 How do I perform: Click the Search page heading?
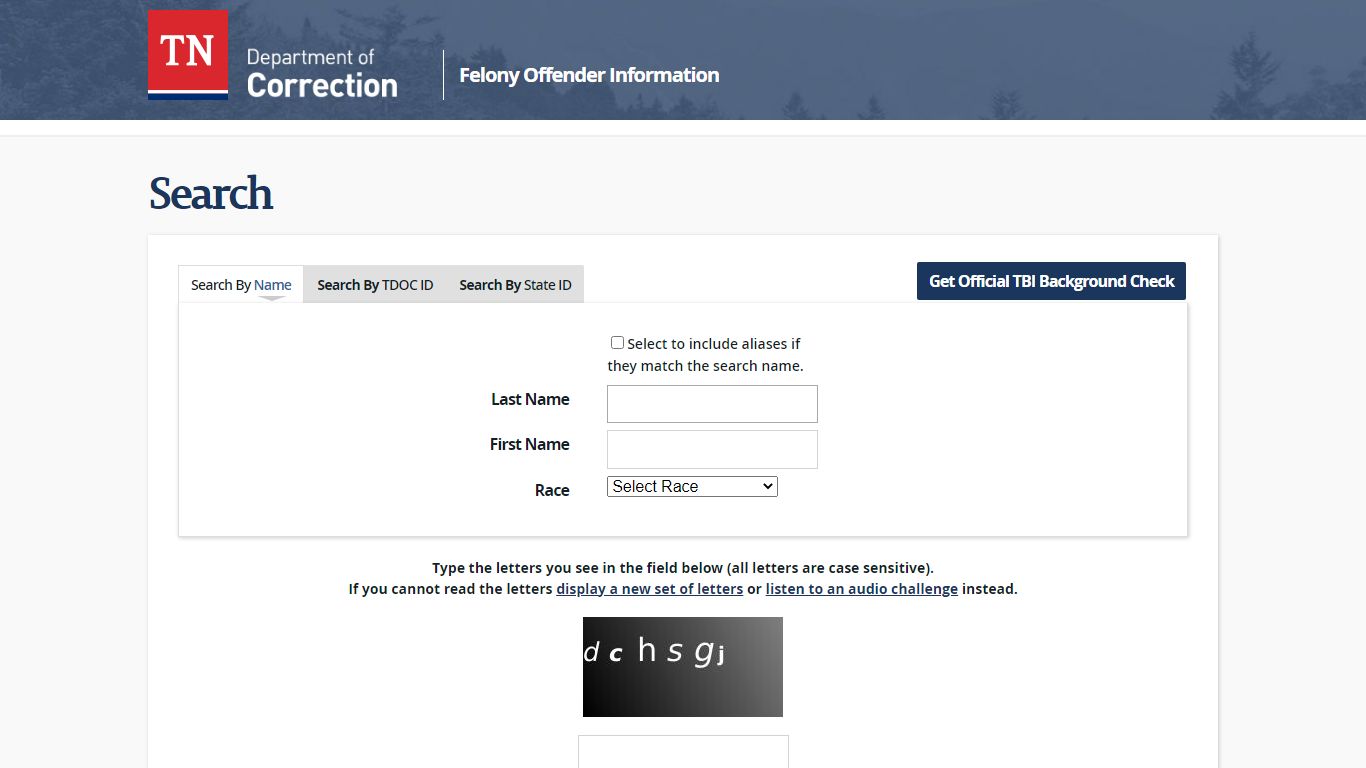pos(211,194)
